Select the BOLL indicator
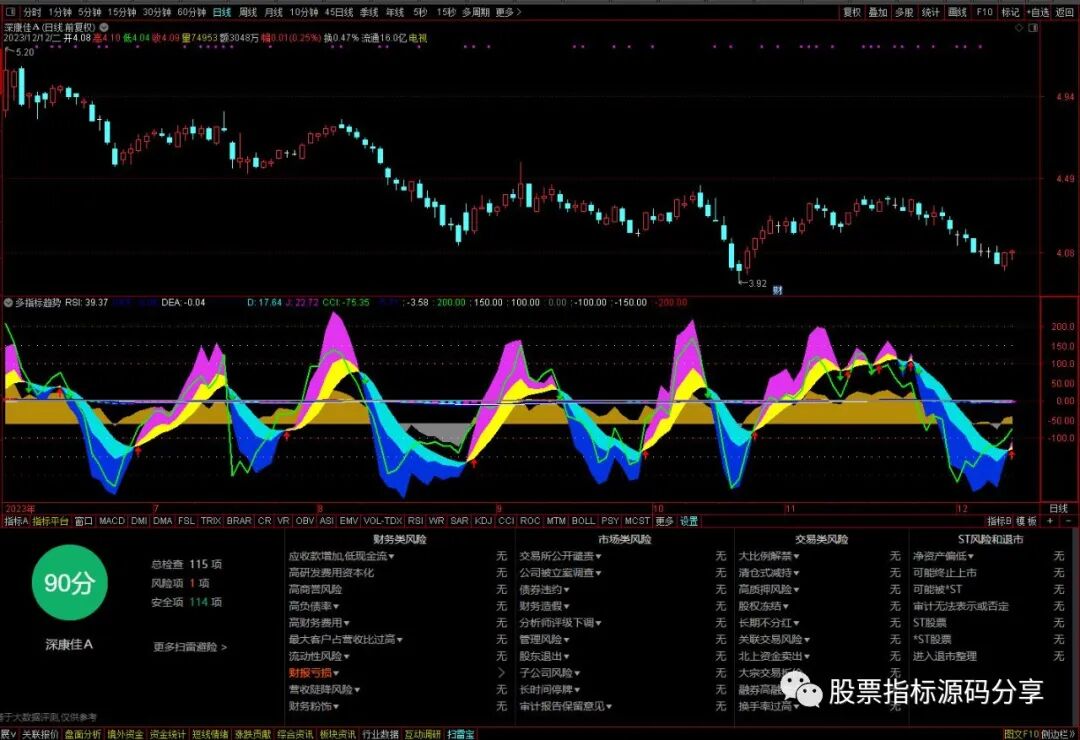This screenshot has width=1080, height=740. [x=583, y=521]
